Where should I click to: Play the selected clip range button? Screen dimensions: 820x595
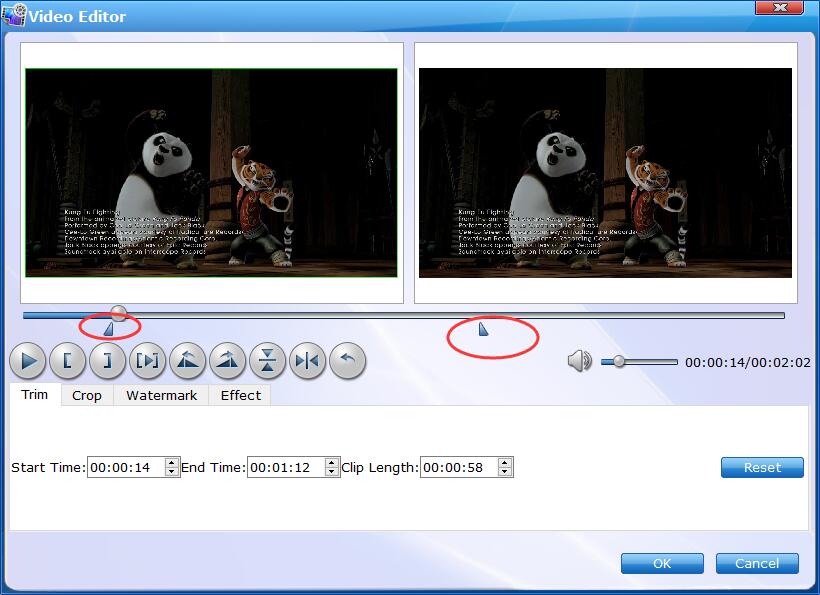(147, 361)
